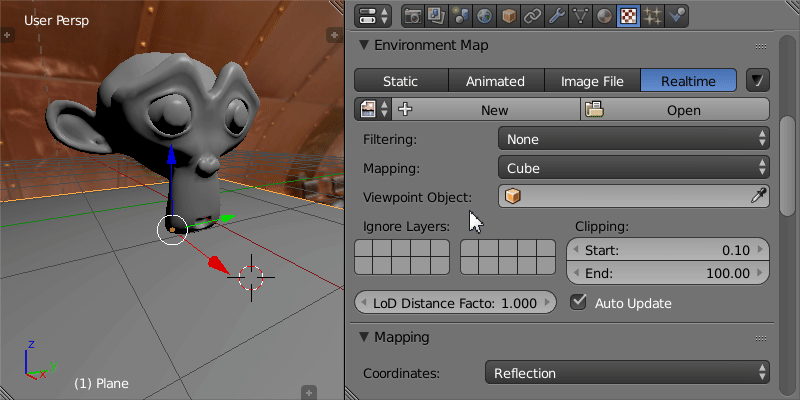Click the viewport area split corner

pyautogui.click(x=336, y=7)
